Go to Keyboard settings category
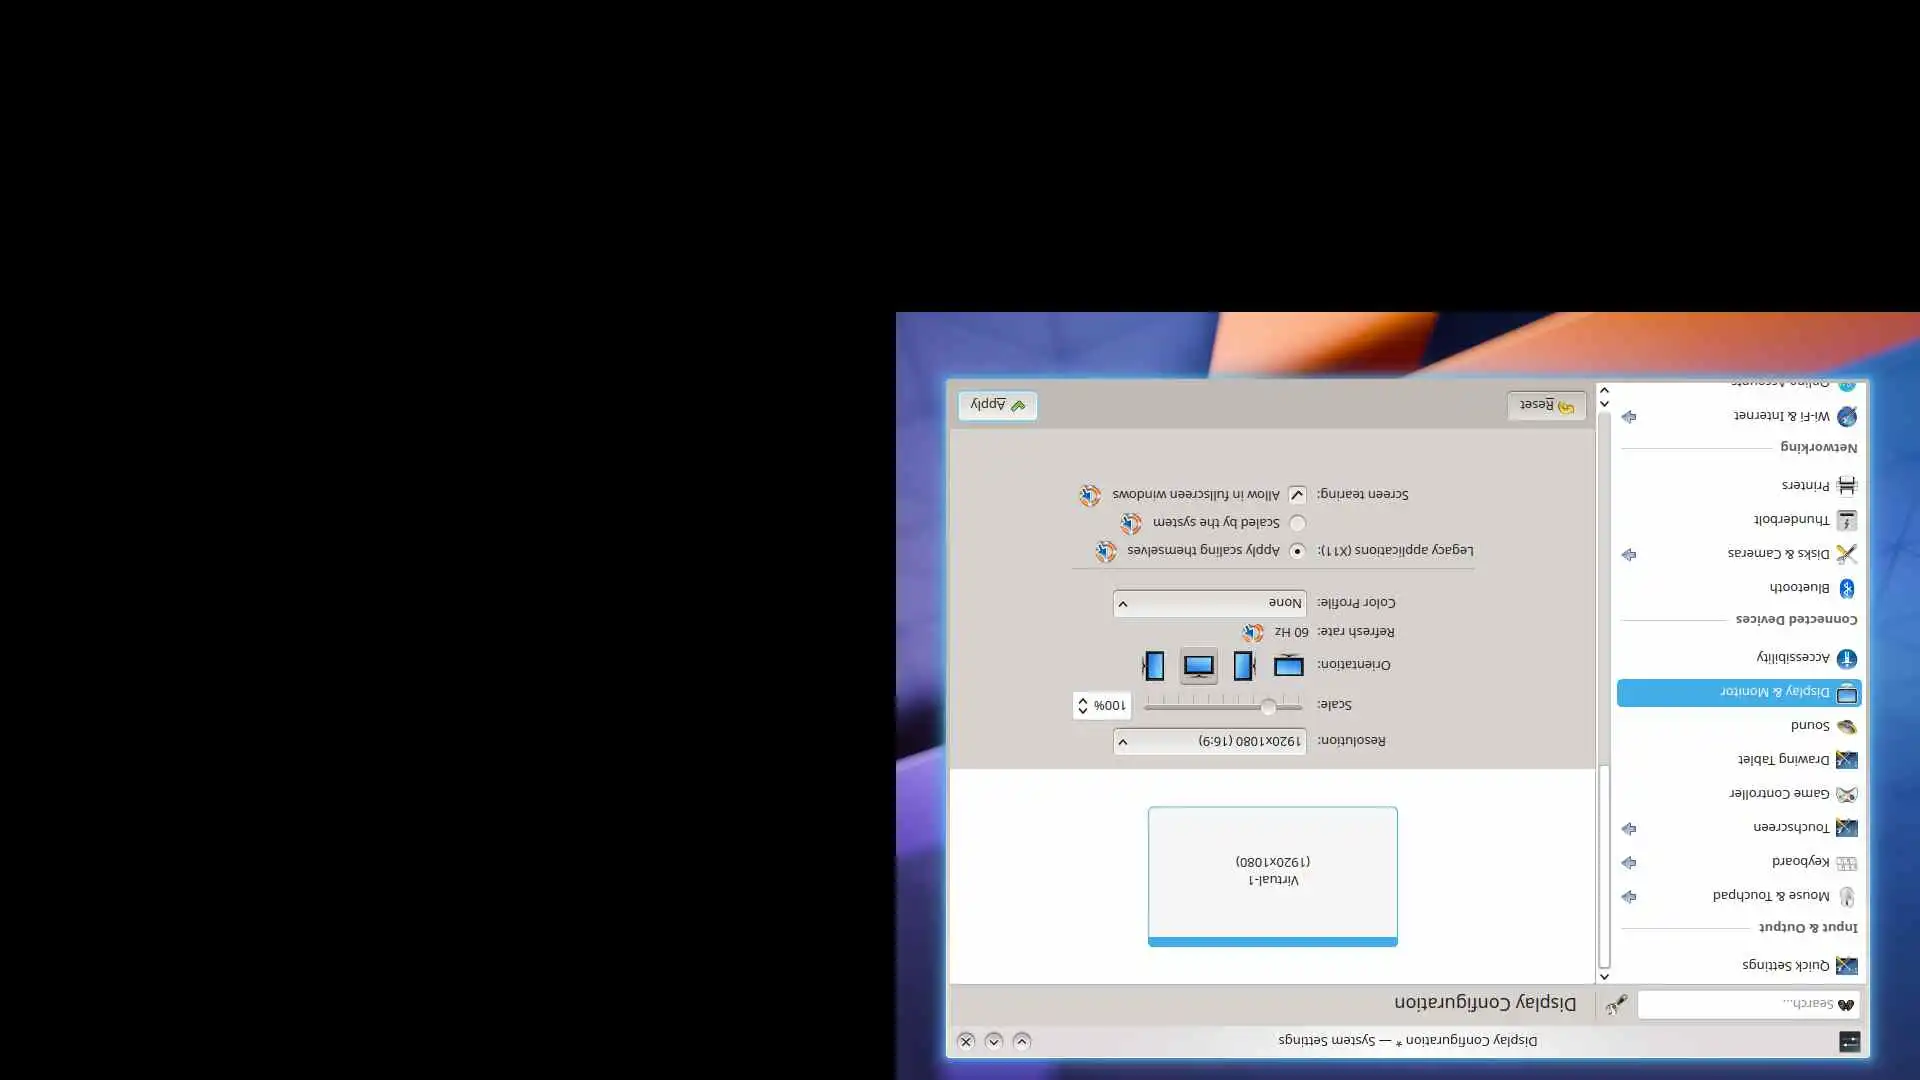Image resolution: width=1920 pixels, height=1080 pixels. click(x=1799, y=862)
